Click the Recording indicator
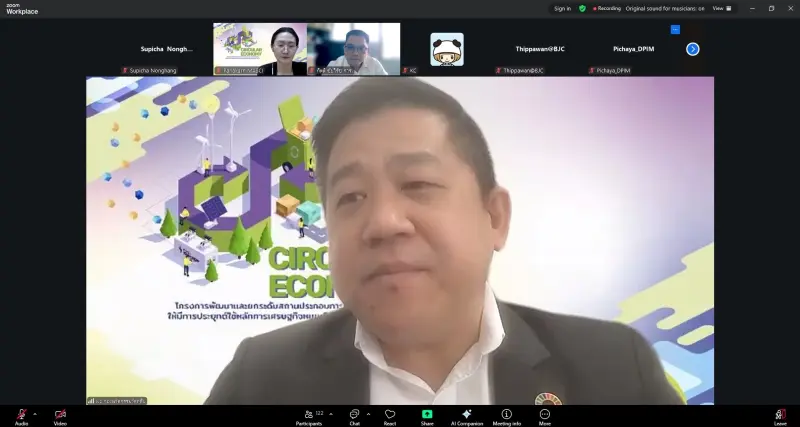This screenshot has width=800, height=427. pyautogui.click(x=607, y=9)
